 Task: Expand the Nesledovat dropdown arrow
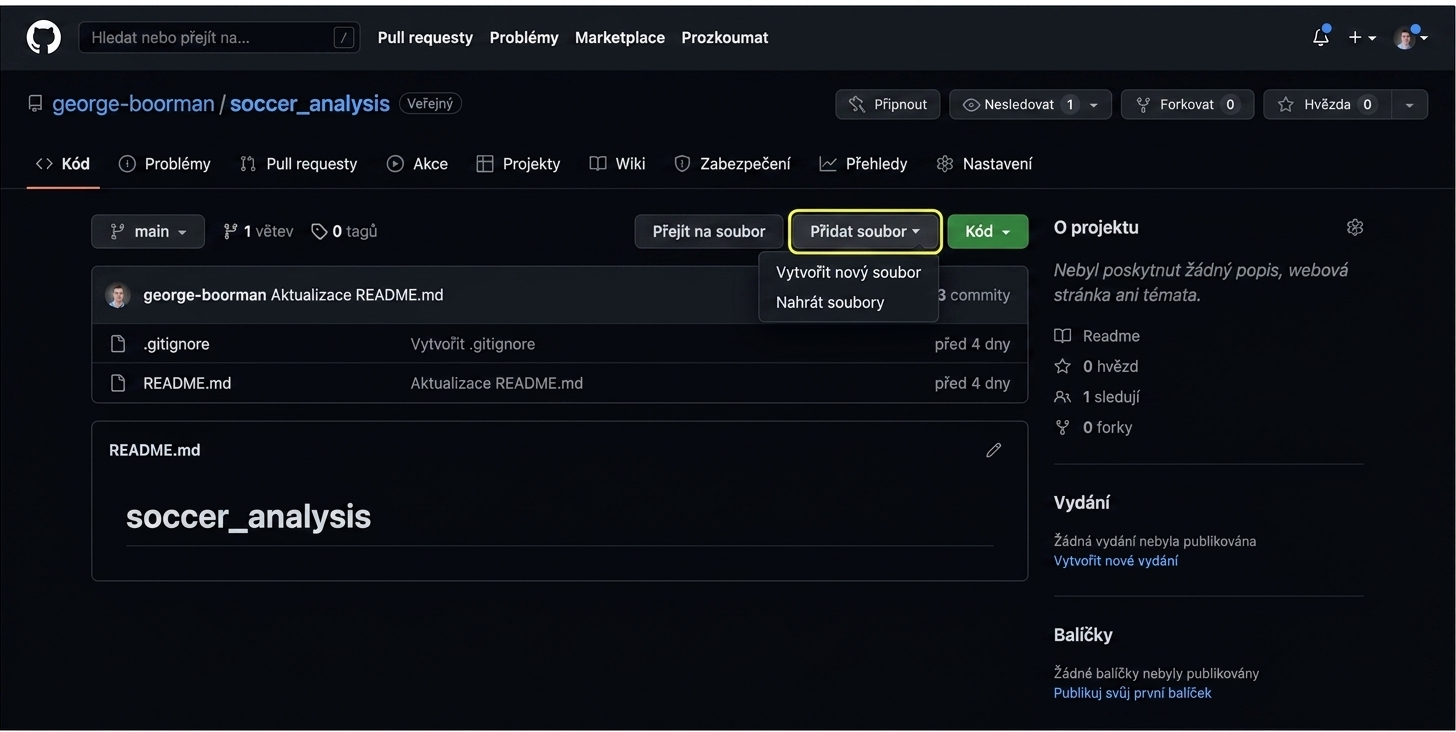click(x=1094, y=104)
